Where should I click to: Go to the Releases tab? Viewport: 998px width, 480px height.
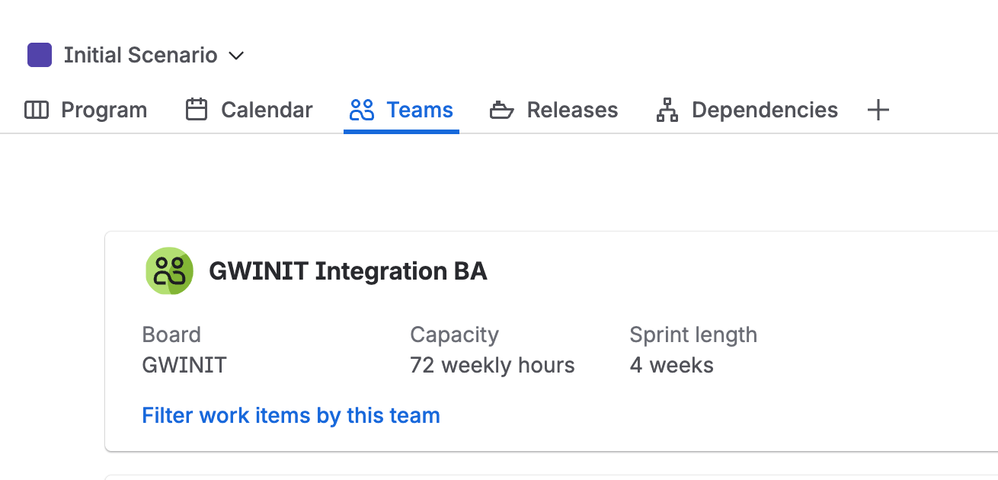pyautogui.click(x=572, y=110)
